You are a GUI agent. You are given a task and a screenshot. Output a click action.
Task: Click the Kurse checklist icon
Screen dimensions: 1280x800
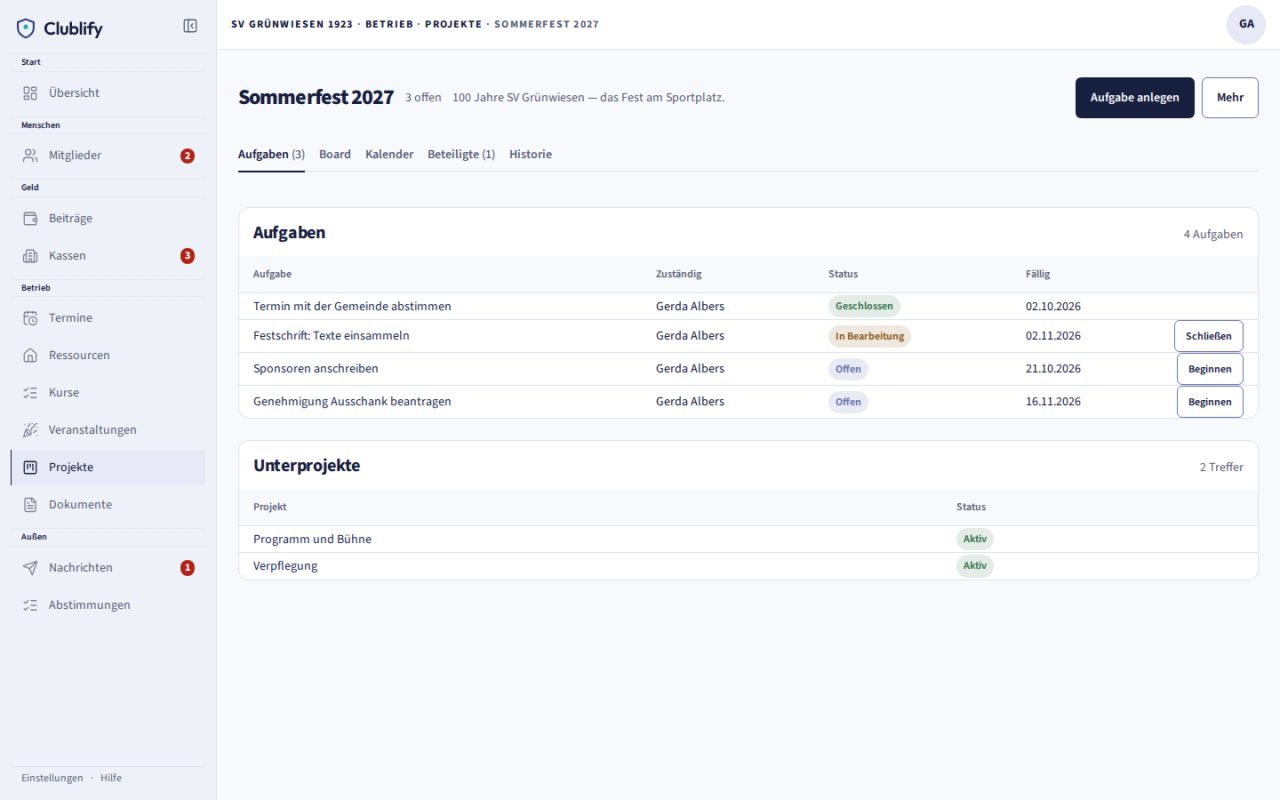coord(30,393)
